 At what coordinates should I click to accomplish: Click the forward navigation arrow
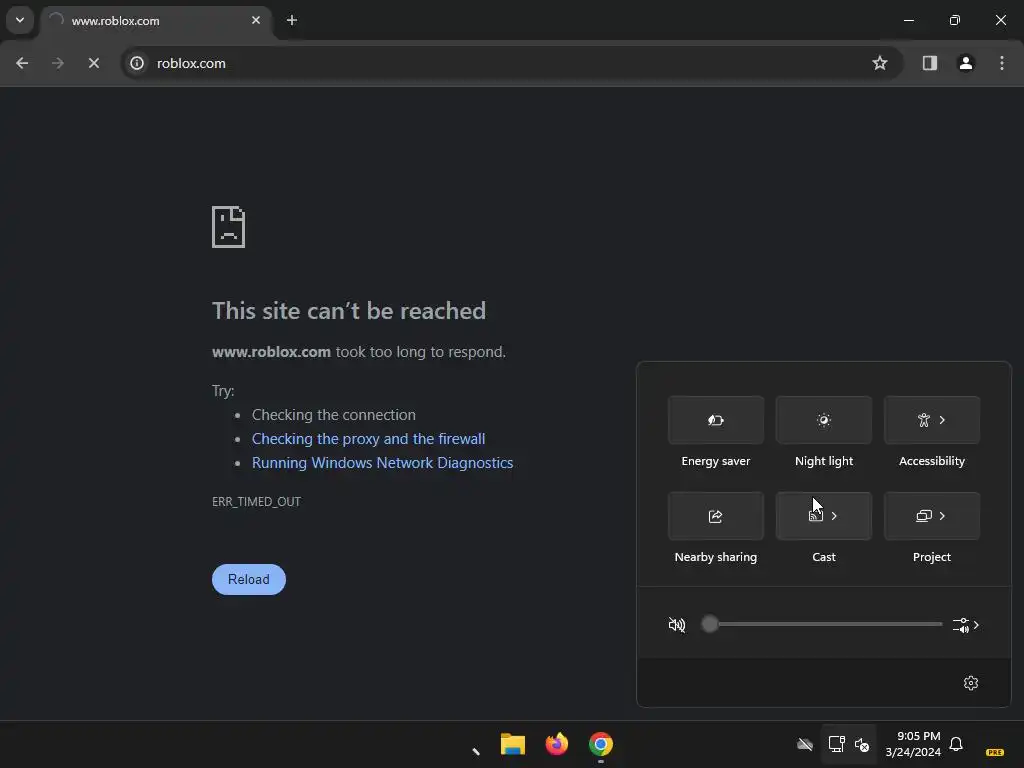[x=58, y=63]
